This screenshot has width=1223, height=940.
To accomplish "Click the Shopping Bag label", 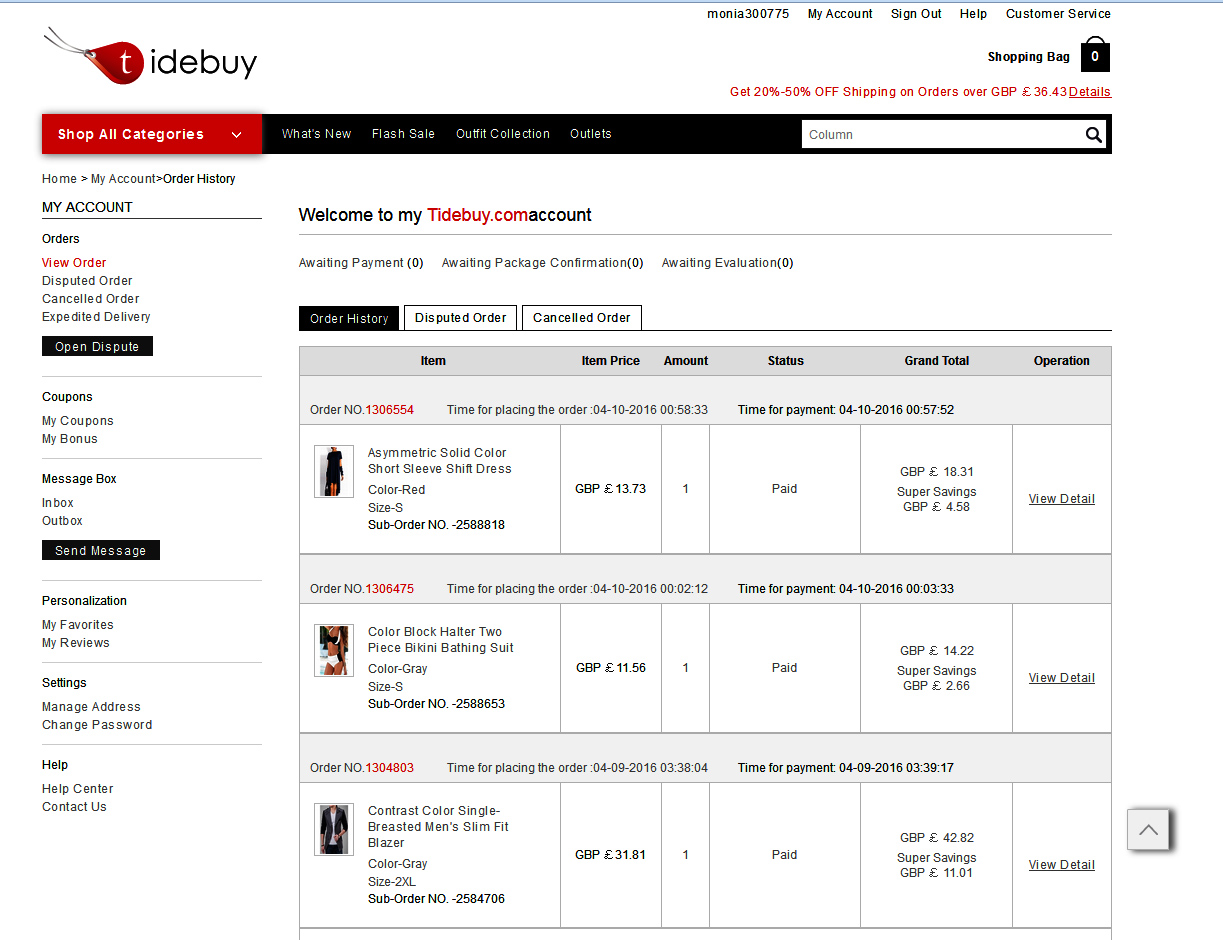I will coord(1029,57).
